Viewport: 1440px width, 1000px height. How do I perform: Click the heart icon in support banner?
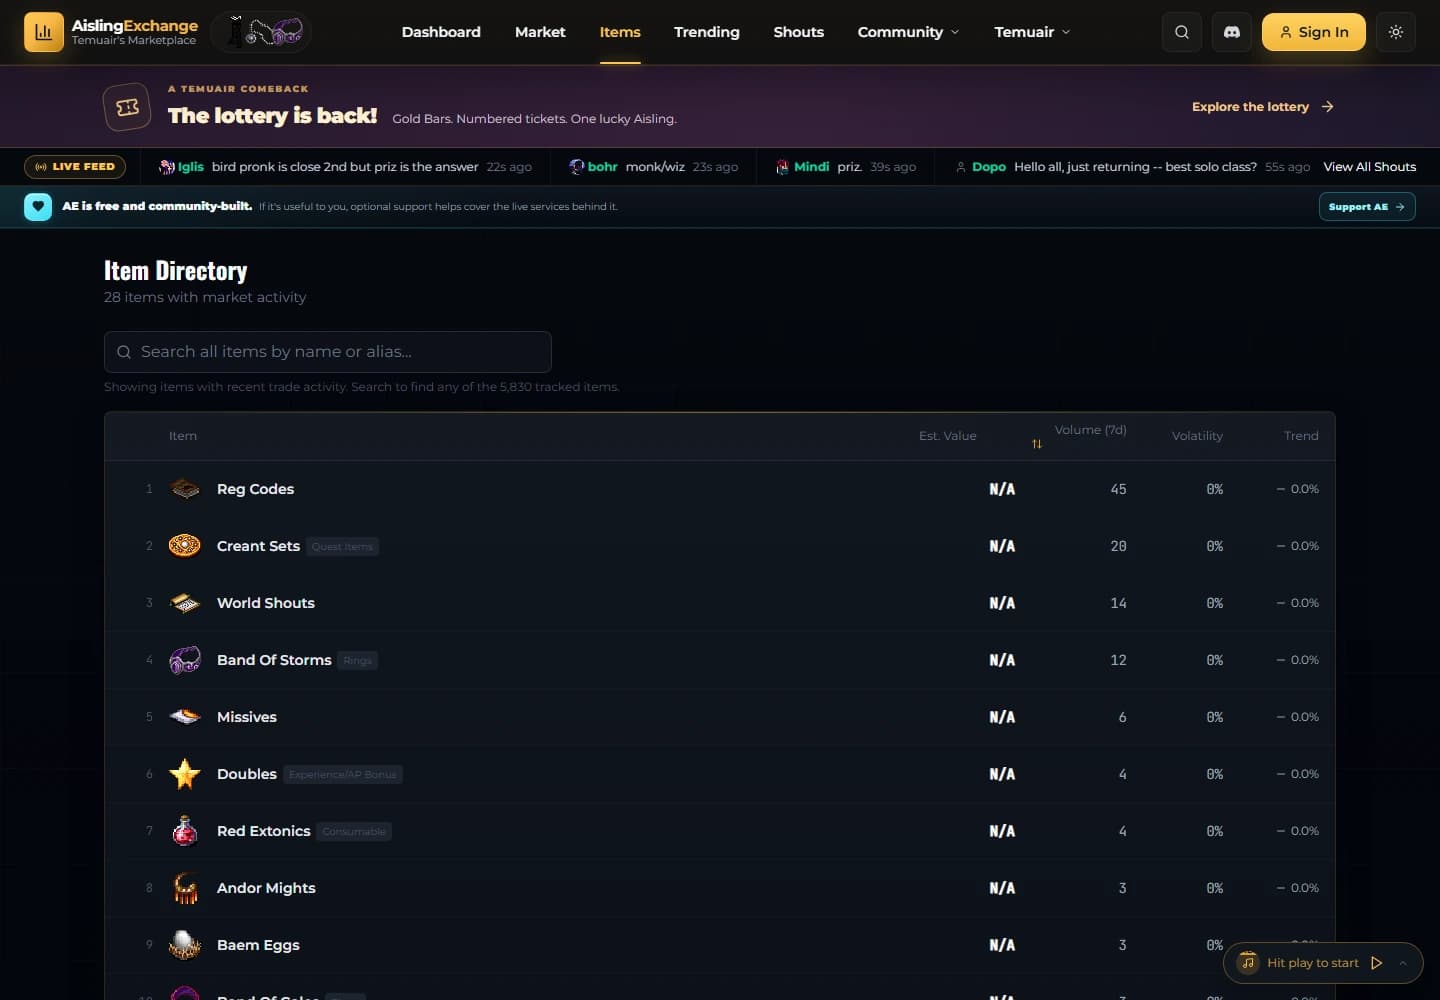tap(38, 207)
